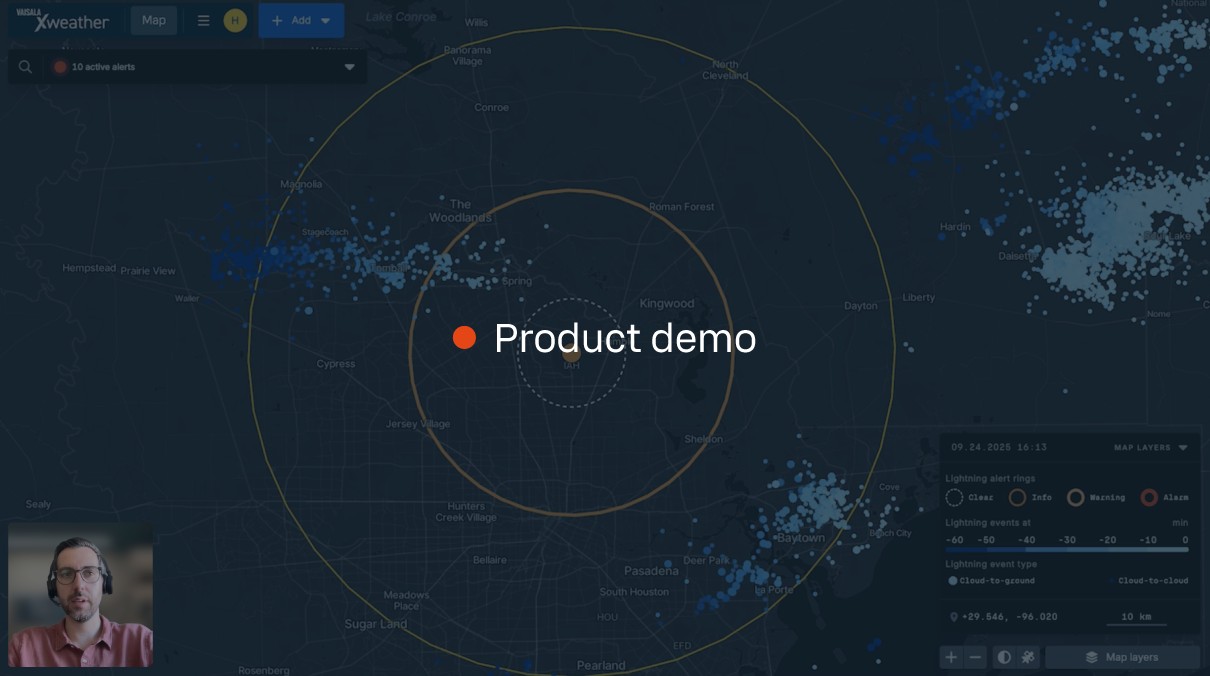Open the hamburger menu icon
Viewport: 1210px width, 676px height.
pyautogui.click(x=203, y=20)
